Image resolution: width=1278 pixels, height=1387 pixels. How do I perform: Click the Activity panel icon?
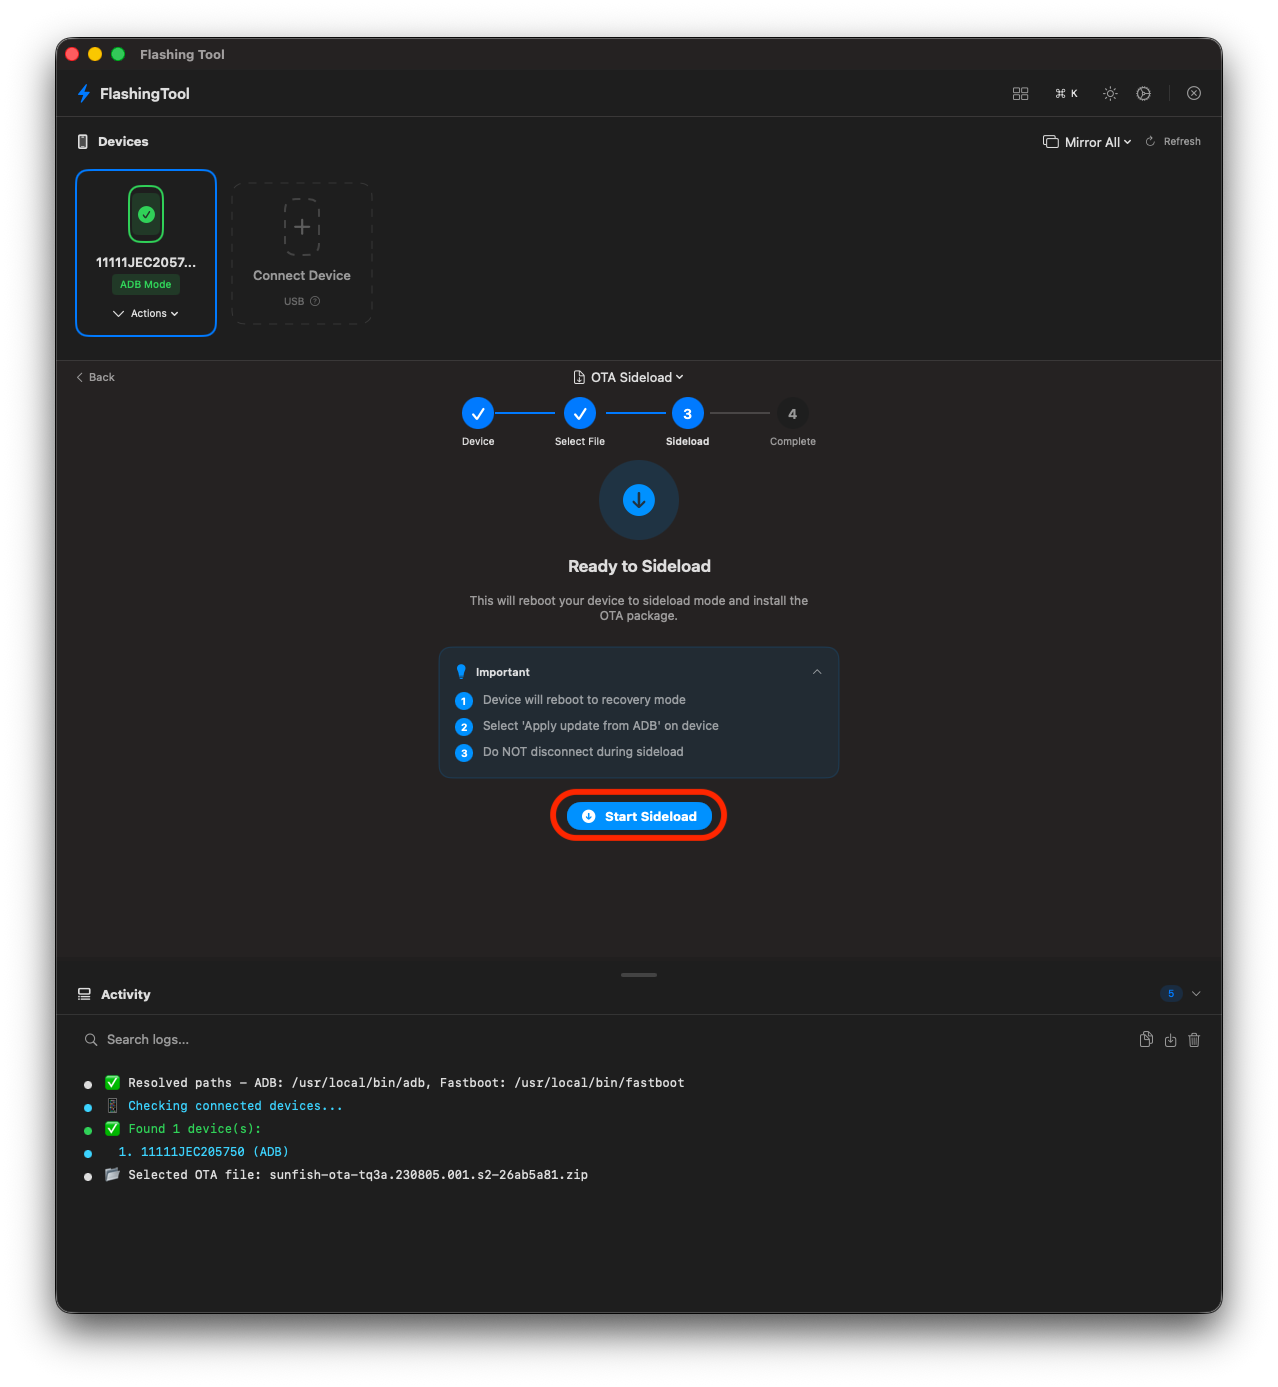point(84,994)
